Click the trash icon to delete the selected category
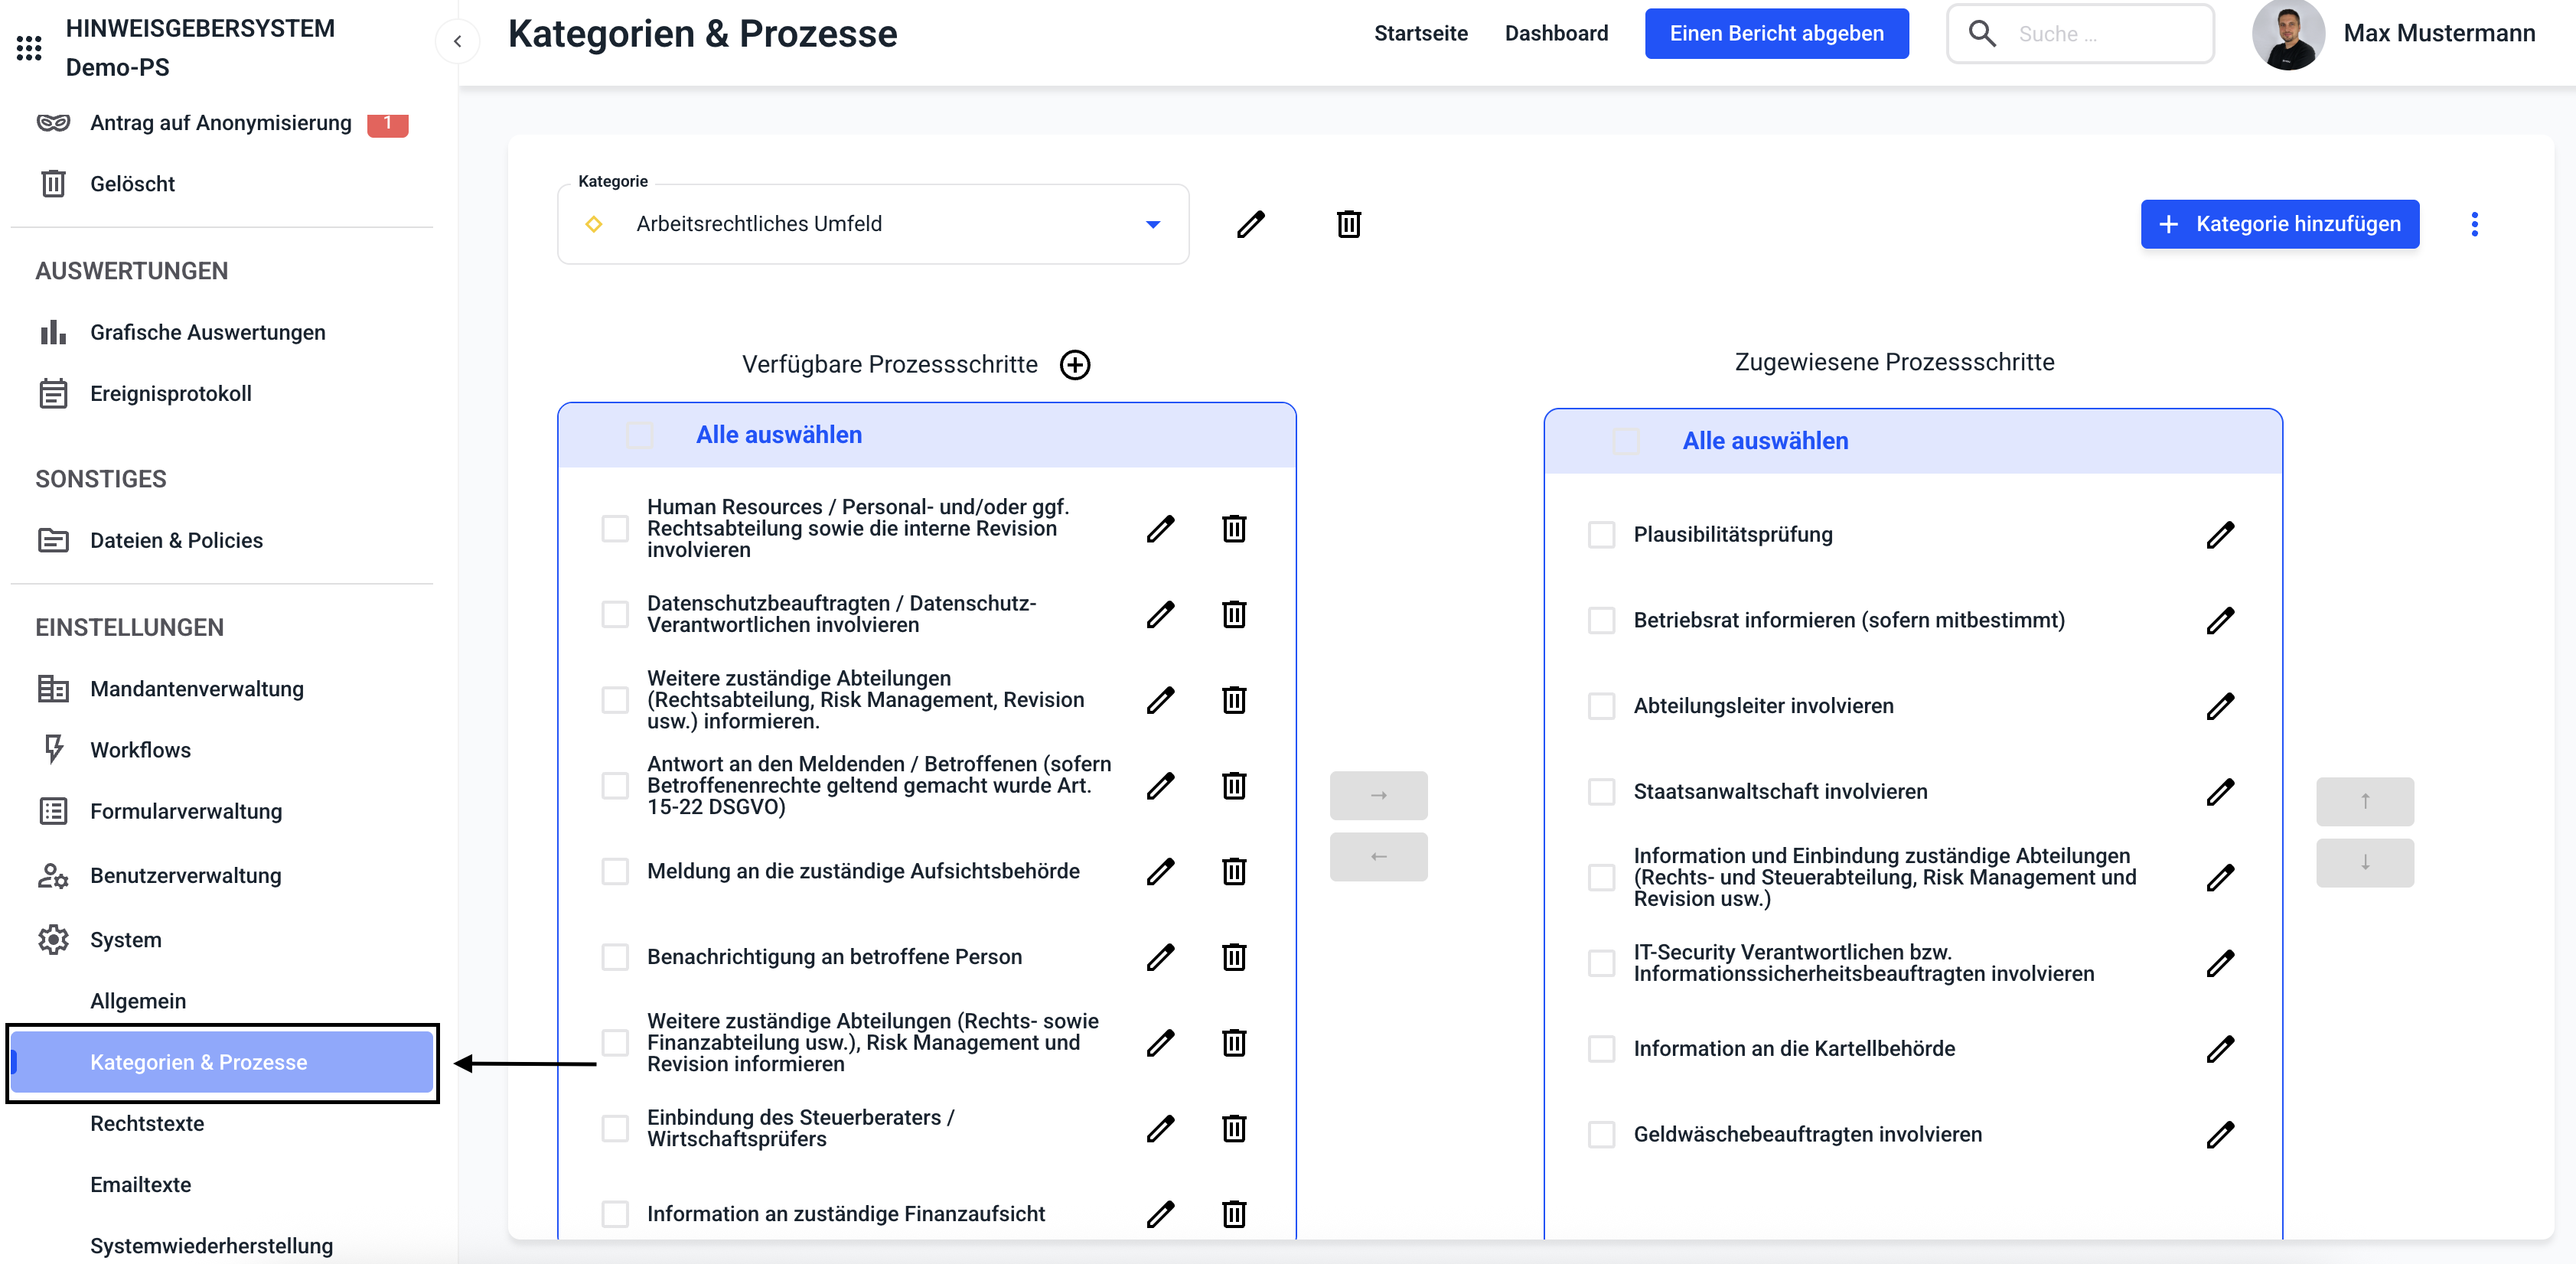Viewport: 2576px width, 1264px height. coord(1348,224)
